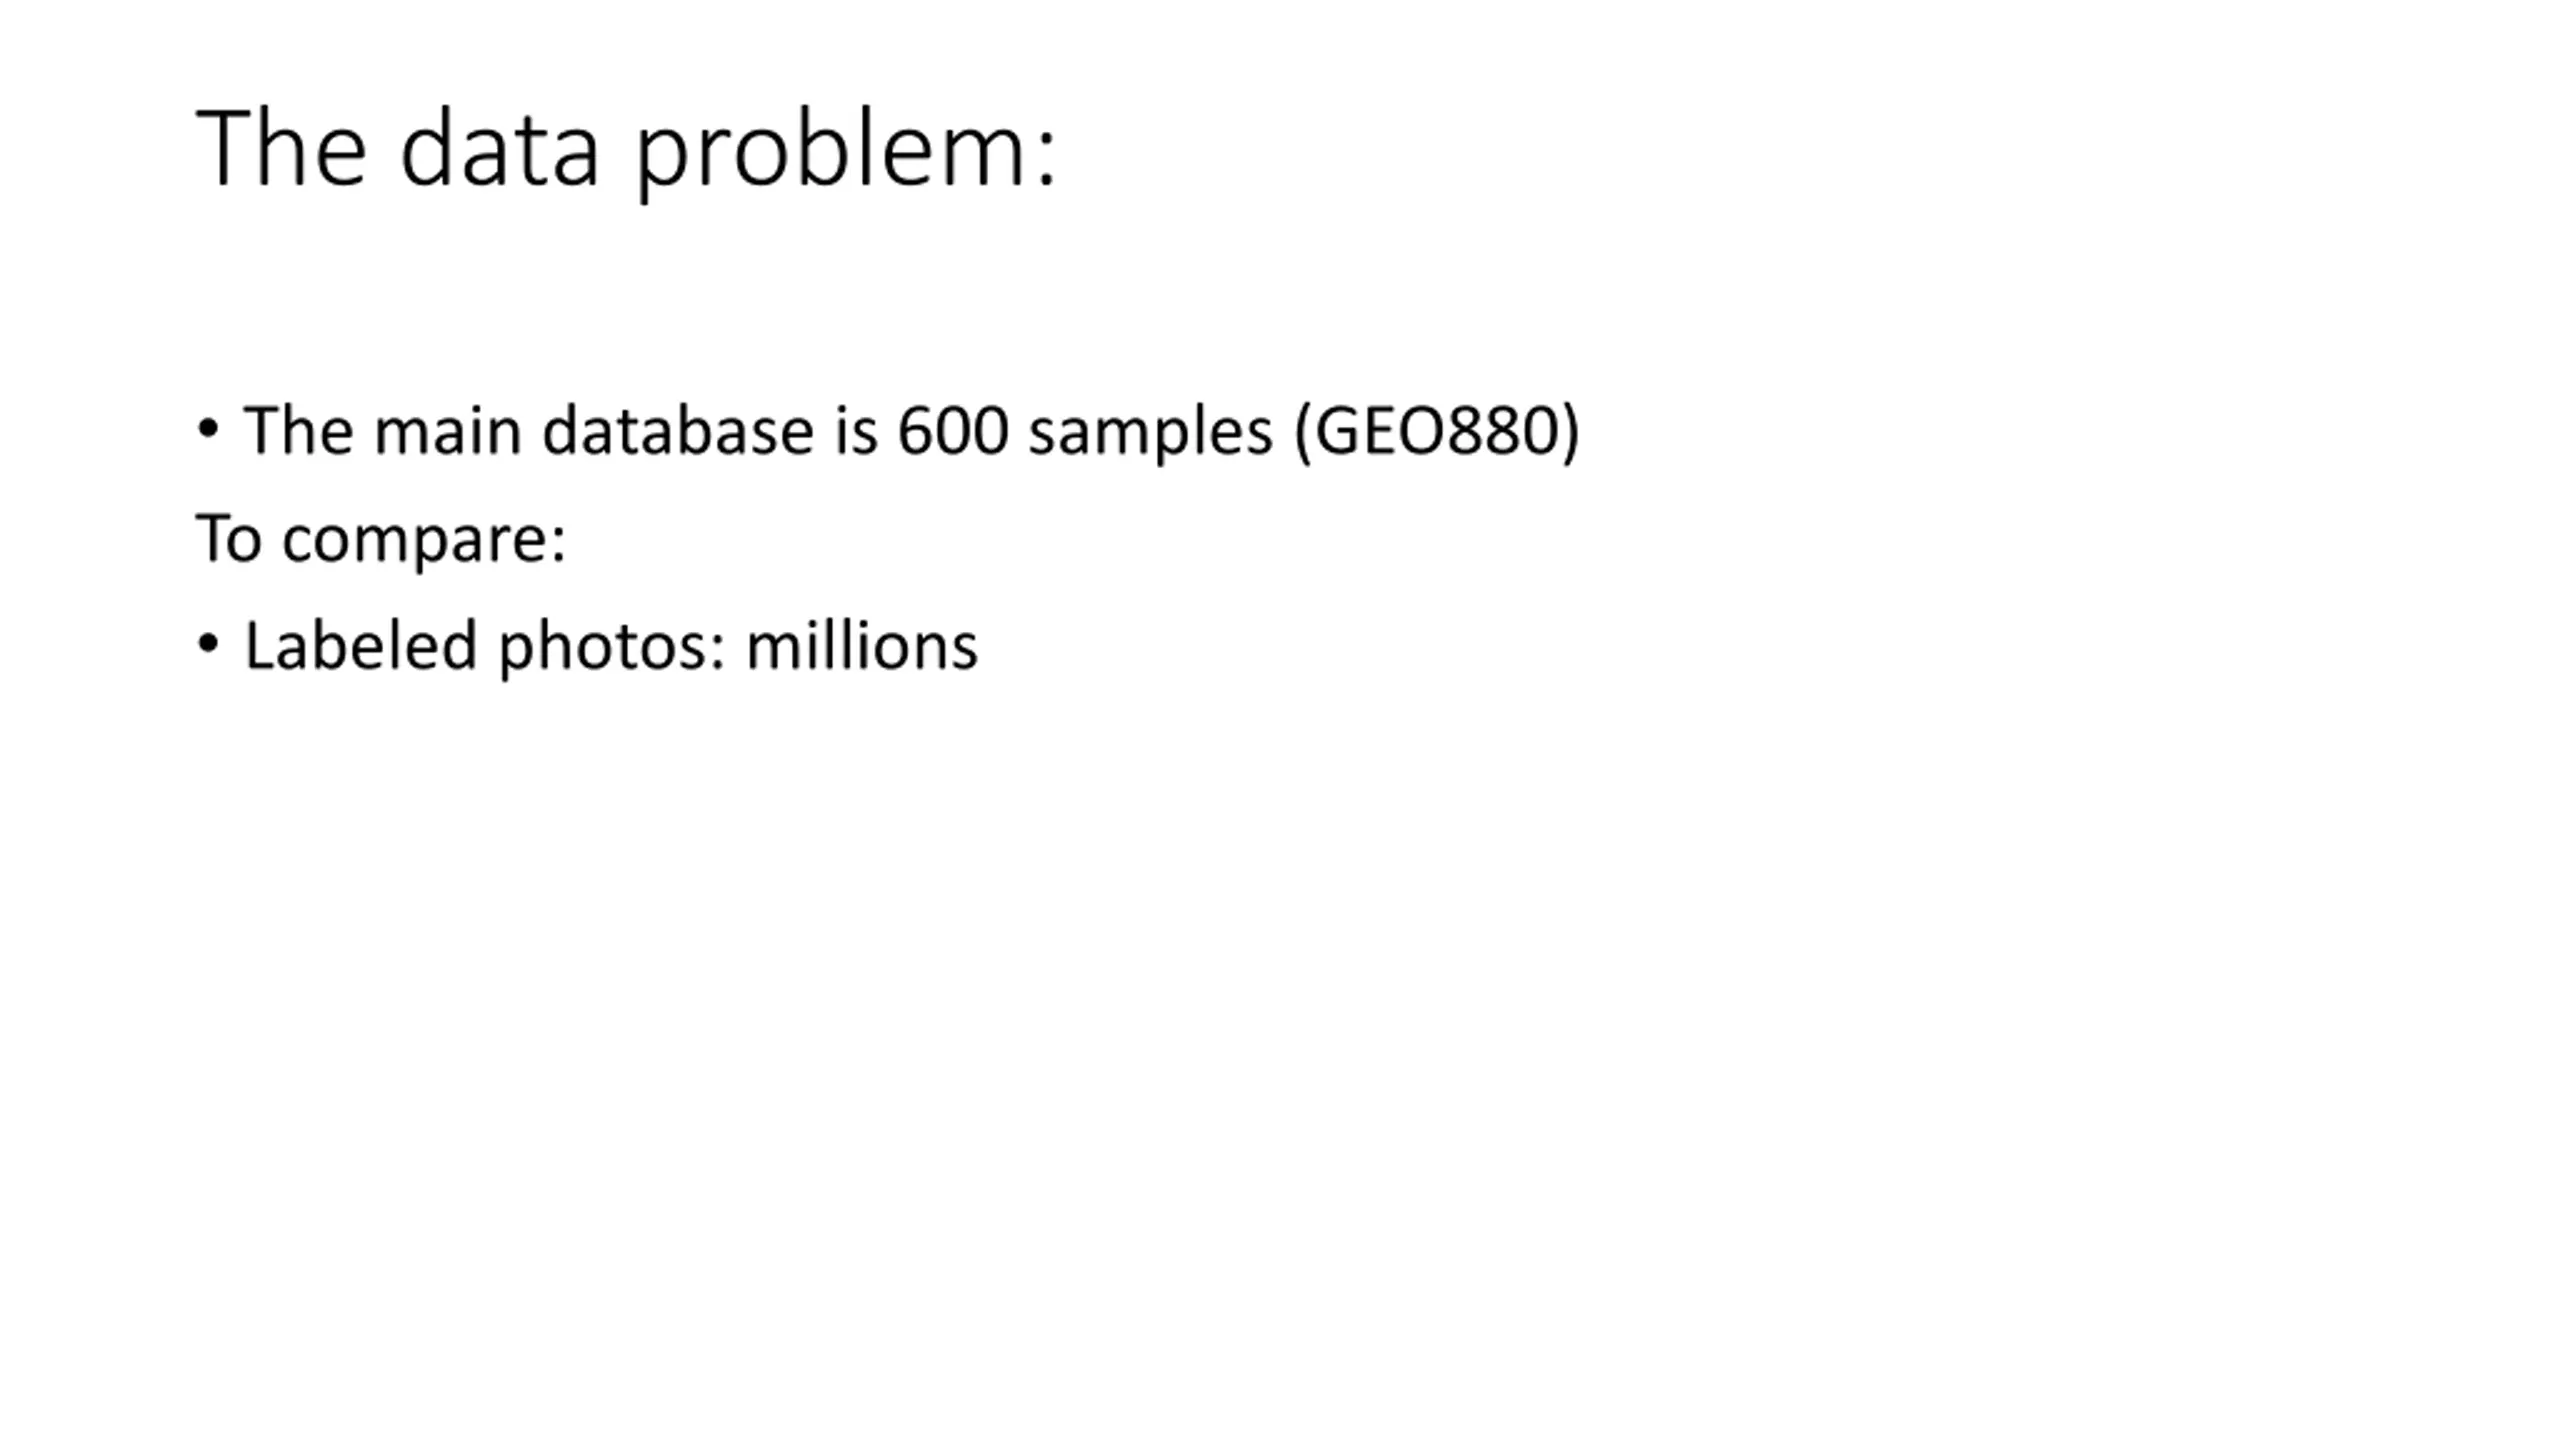Click the word 'millions' on the slide
This screenshot has height=1440, width=2560.
[x=862, y=646]
